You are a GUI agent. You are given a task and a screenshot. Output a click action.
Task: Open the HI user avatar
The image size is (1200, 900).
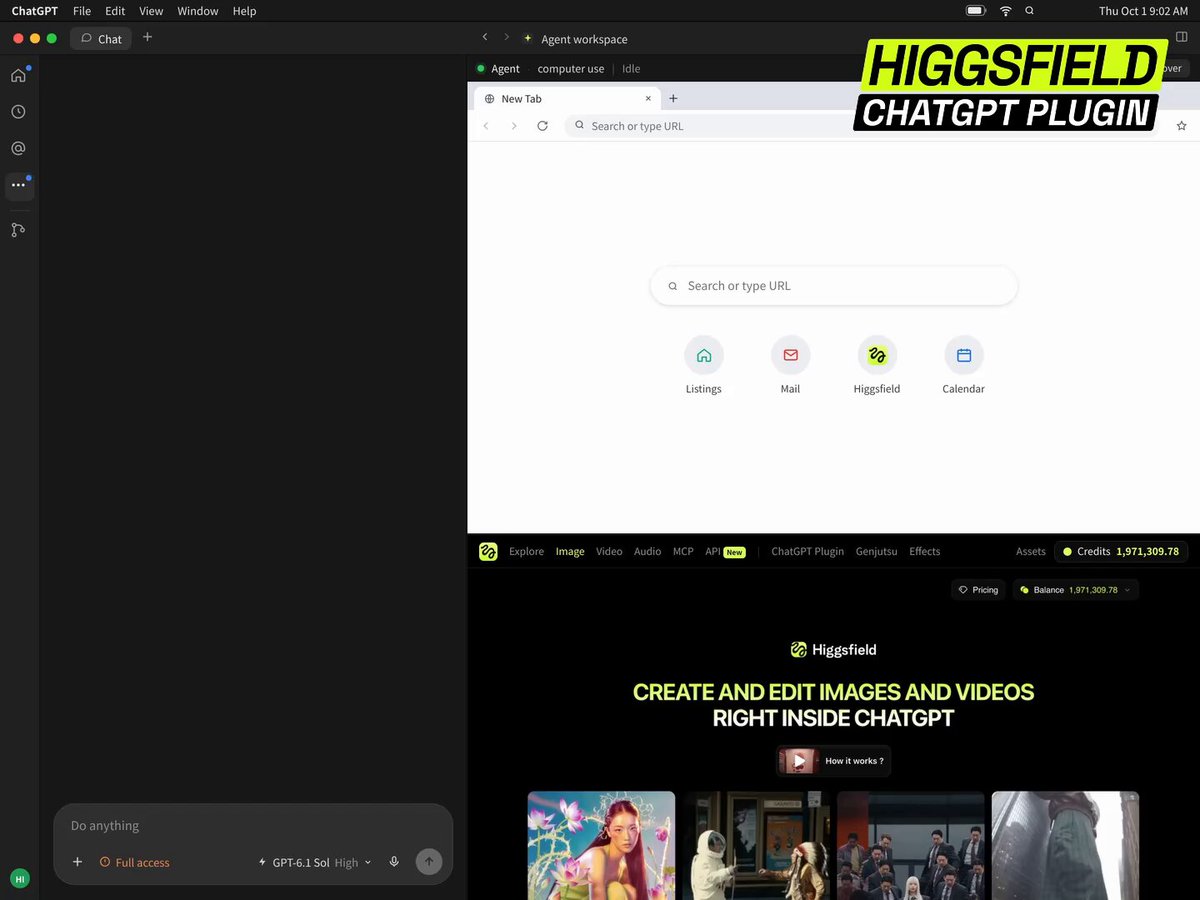tap(19, 878)
